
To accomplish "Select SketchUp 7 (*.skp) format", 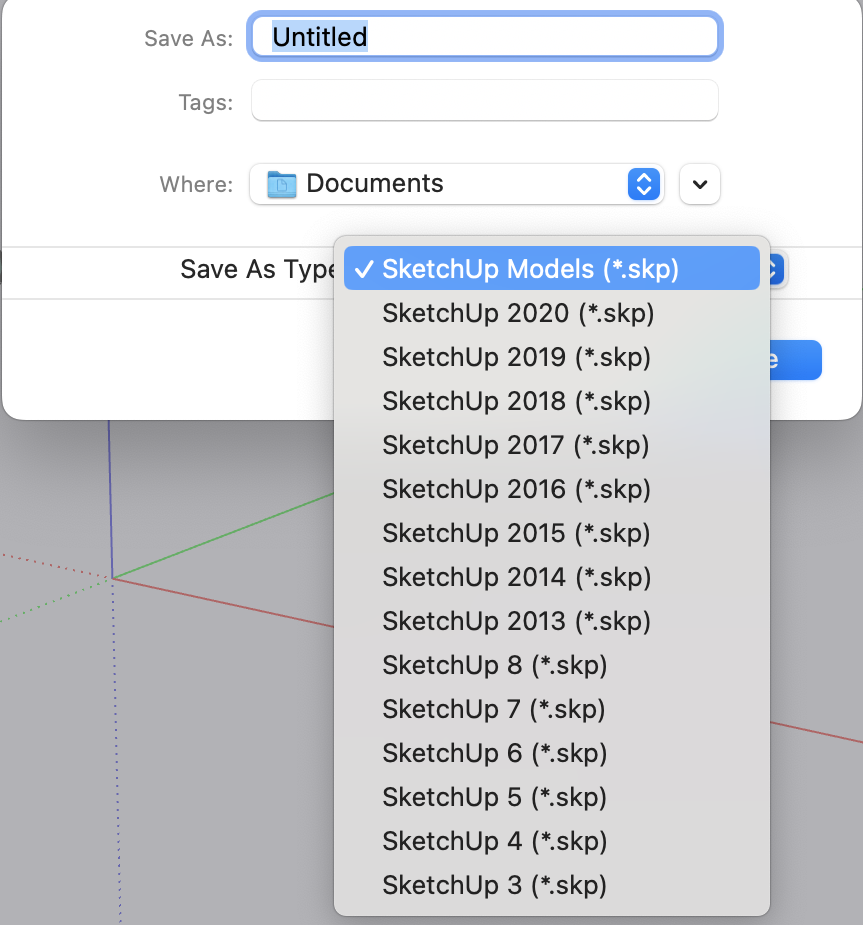I will point(494,709).
